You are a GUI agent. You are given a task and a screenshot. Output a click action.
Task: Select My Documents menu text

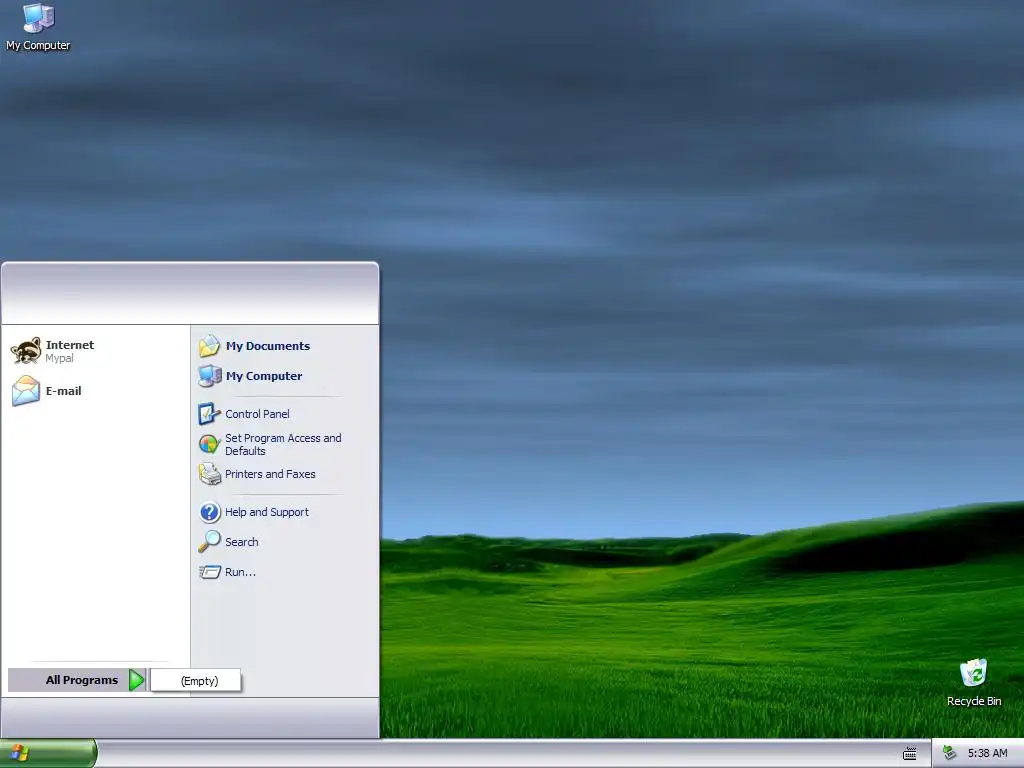click(x=268, y=345)
